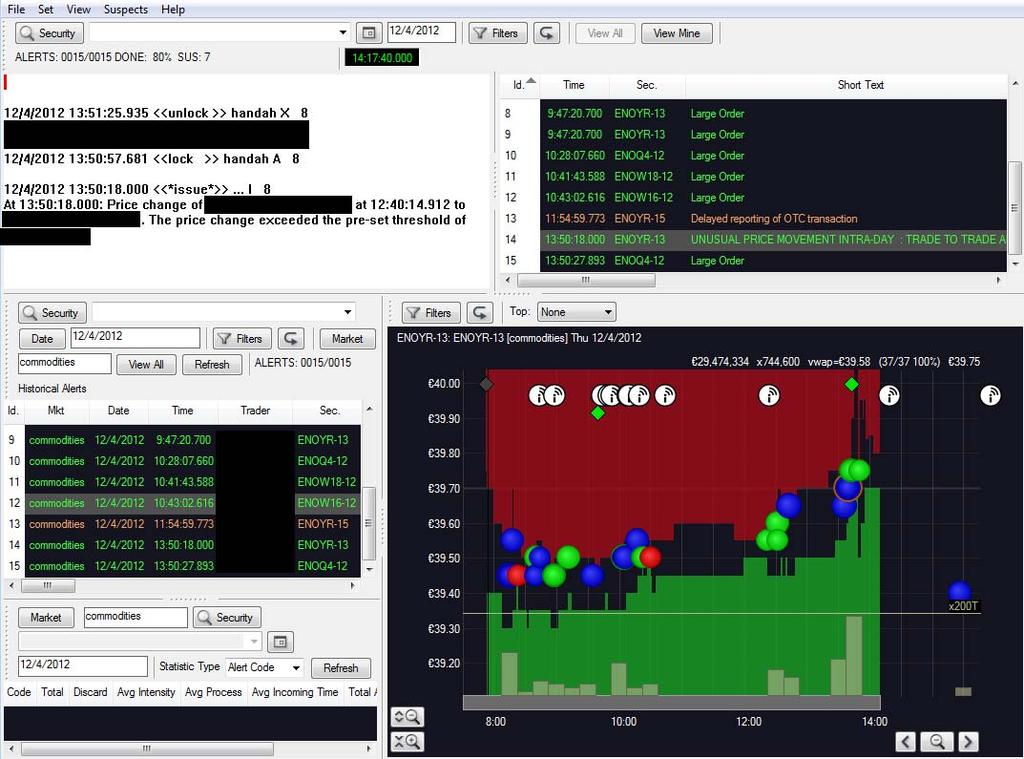Click the zoom reset icon at the chart's bottom left
This screenshot has height=759, width=1024.
coord(407,741)
